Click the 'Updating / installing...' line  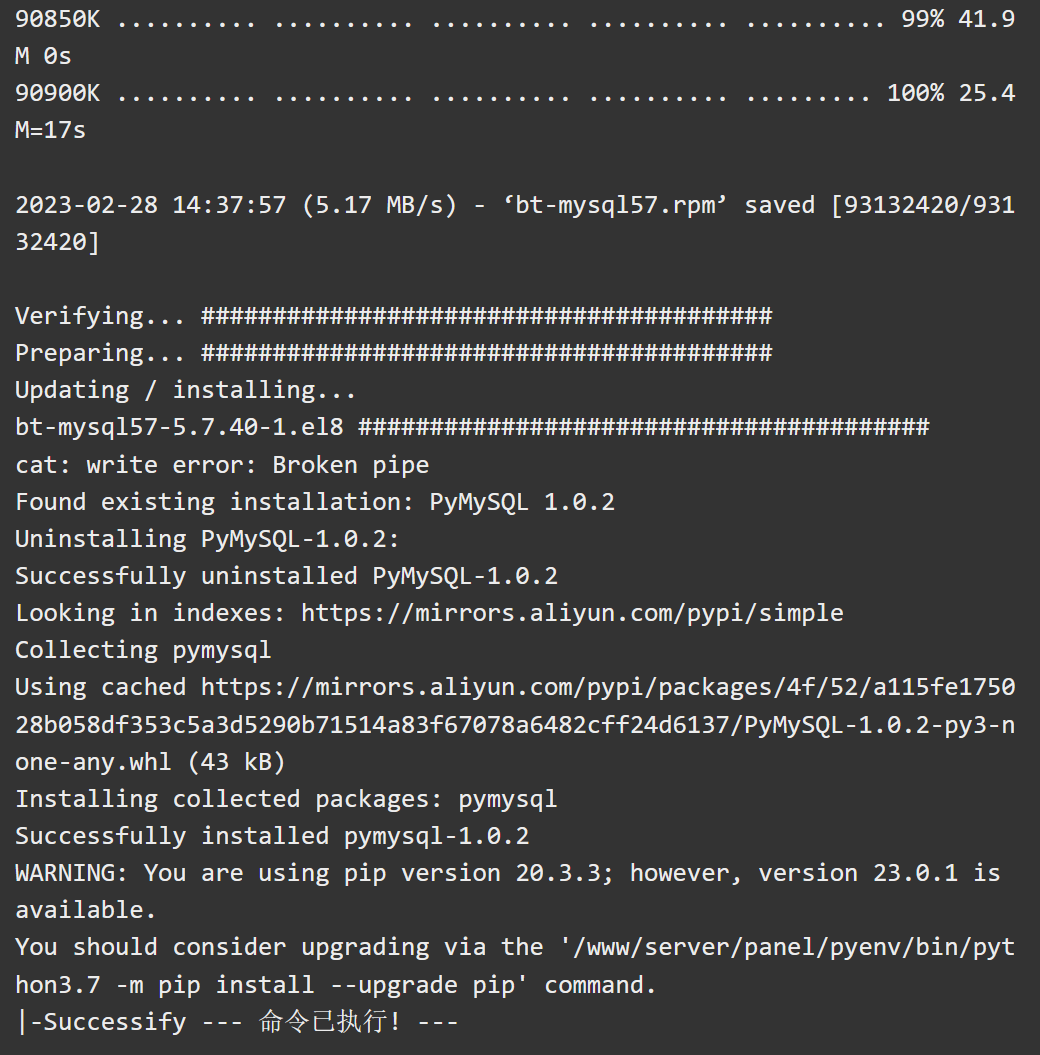pos(185,390)
